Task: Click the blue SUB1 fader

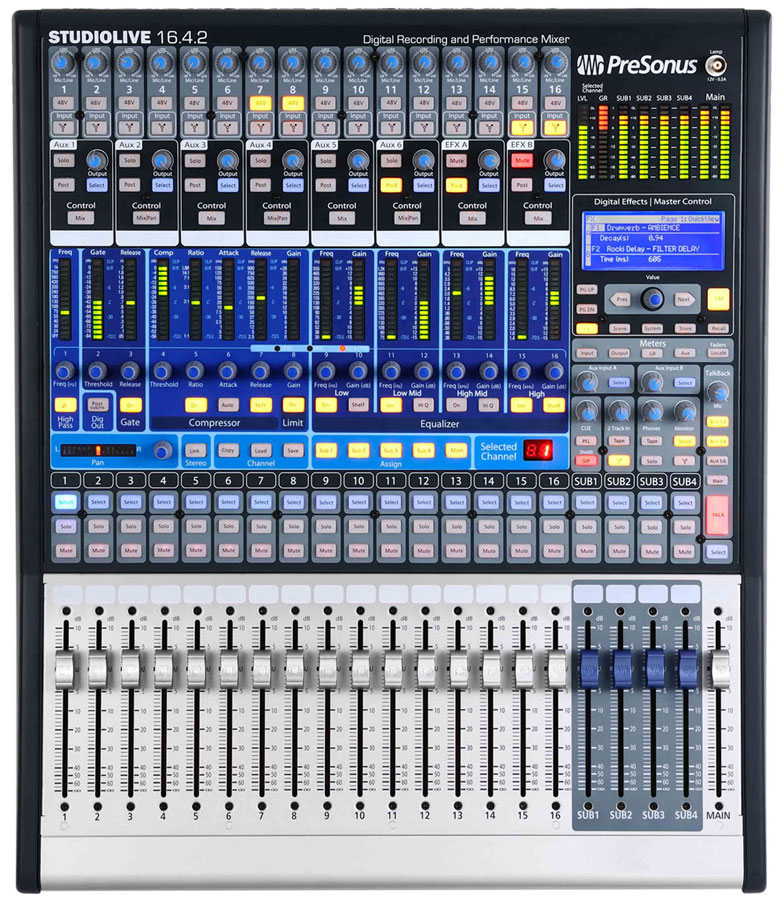Action: pyautogui.click(x=588, y=669)
